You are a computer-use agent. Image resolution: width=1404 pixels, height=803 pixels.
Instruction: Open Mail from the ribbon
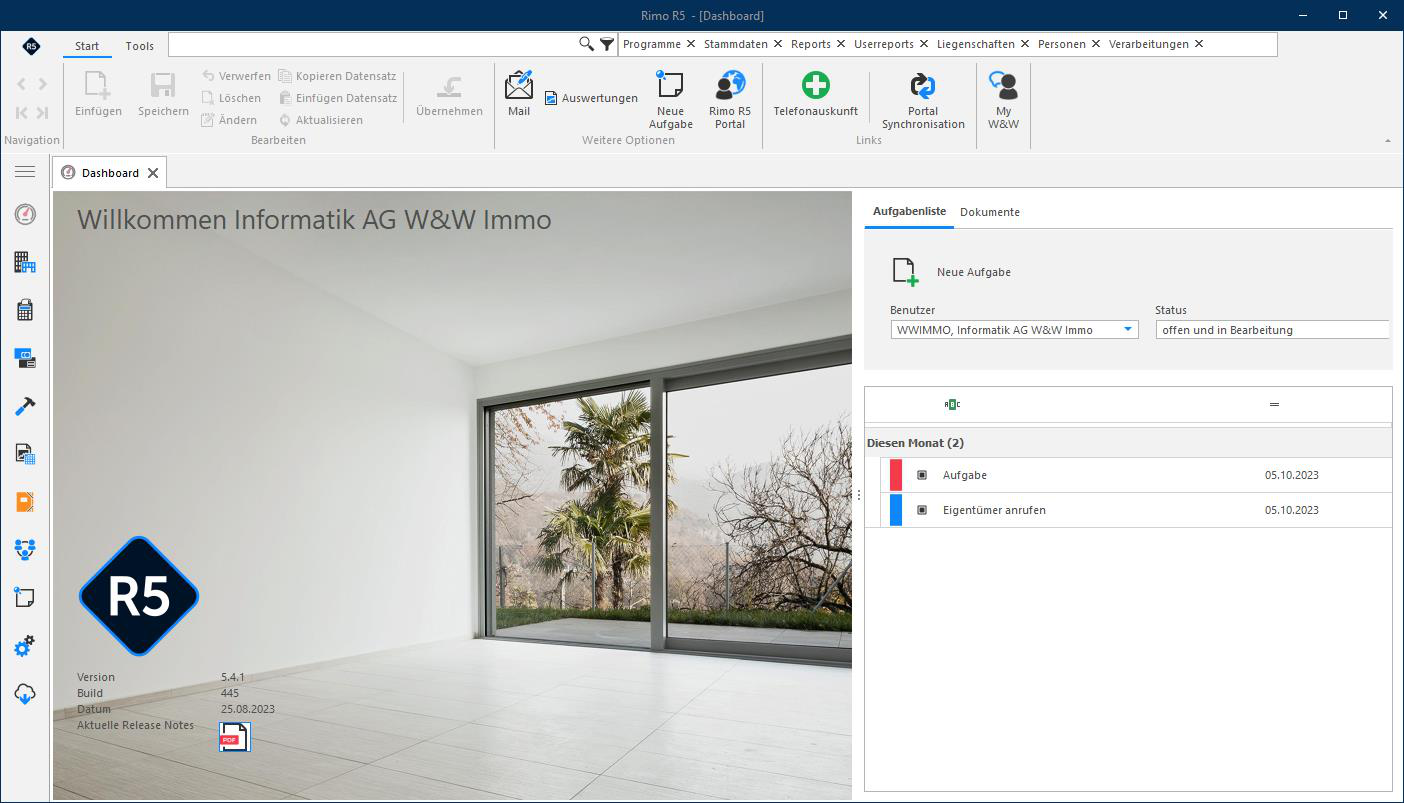click(519, 93)
